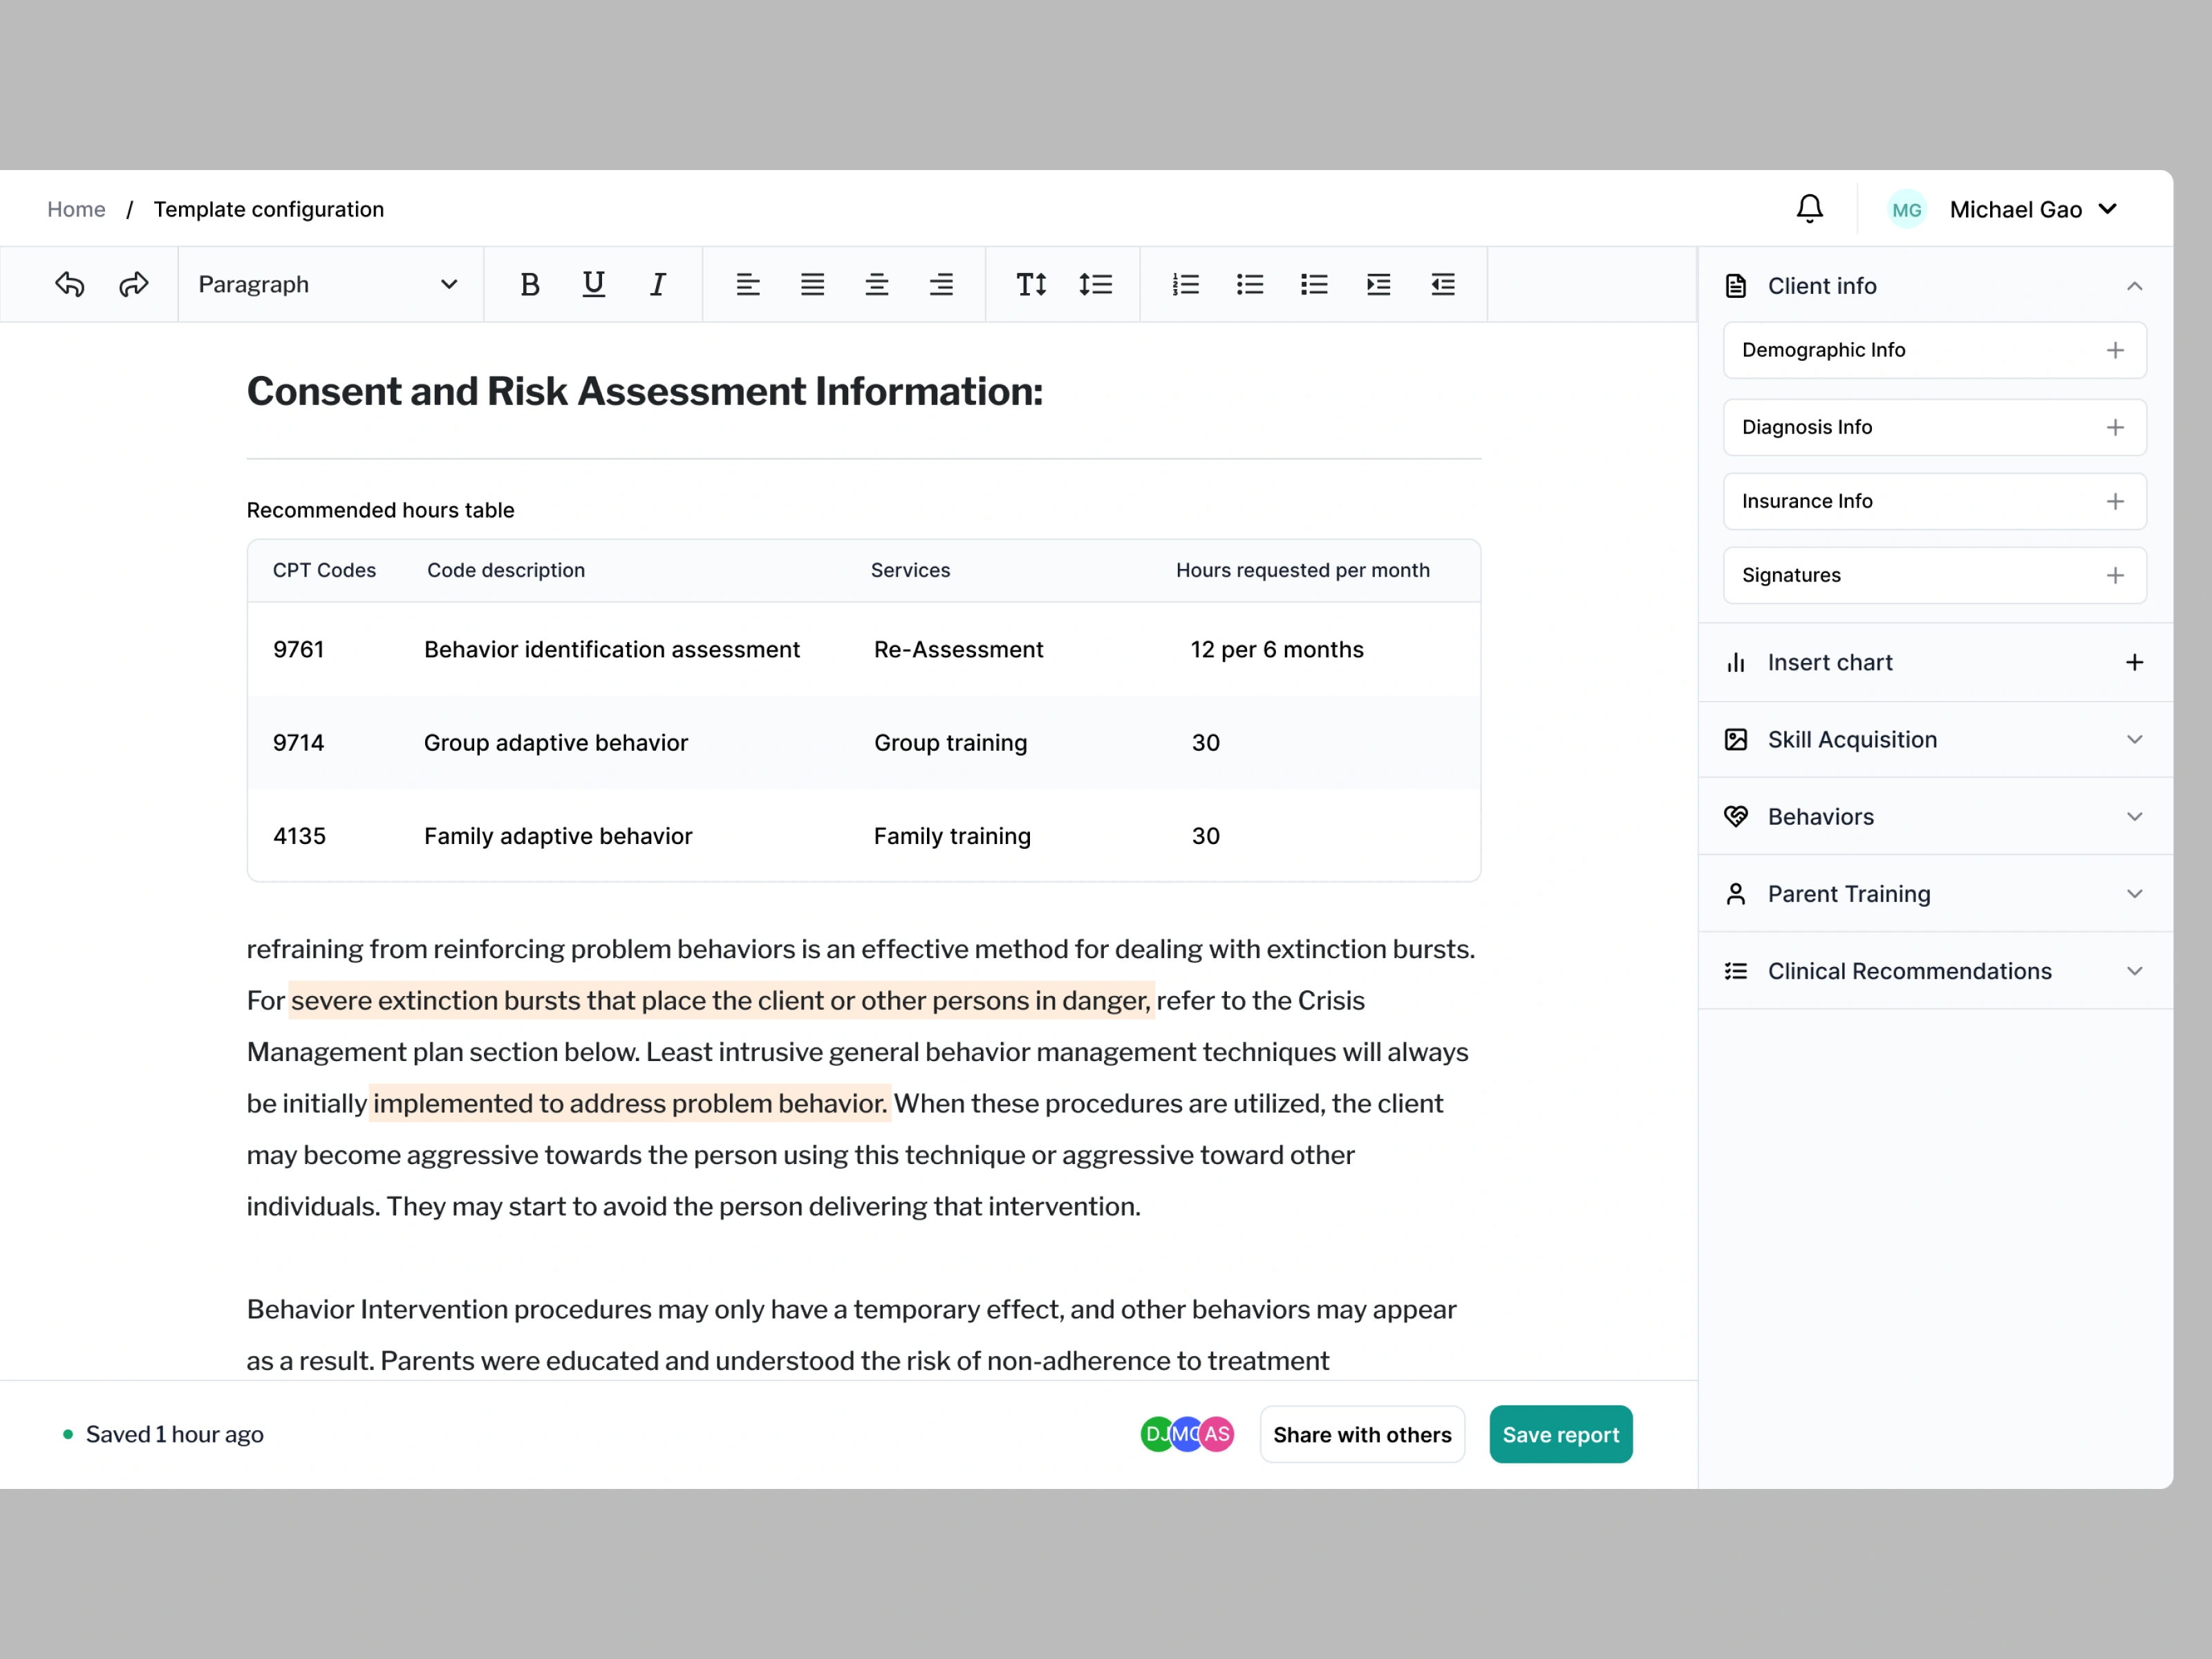Click the Code description column header

(506, 570)
